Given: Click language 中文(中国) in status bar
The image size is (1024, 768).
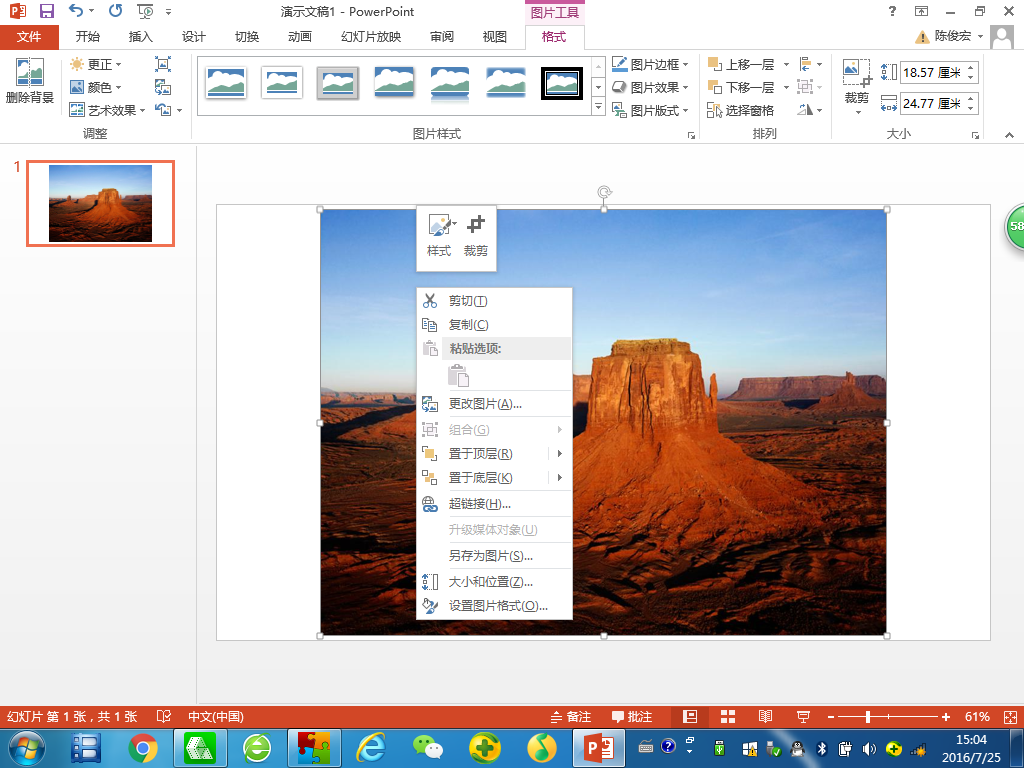Looking at the screenshot, I should 216,716.
